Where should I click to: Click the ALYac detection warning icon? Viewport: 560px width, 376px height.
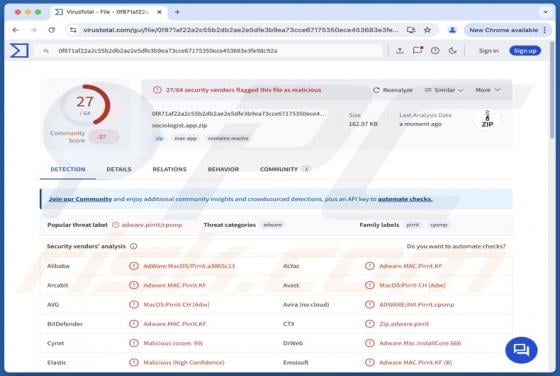coord(370,266)
